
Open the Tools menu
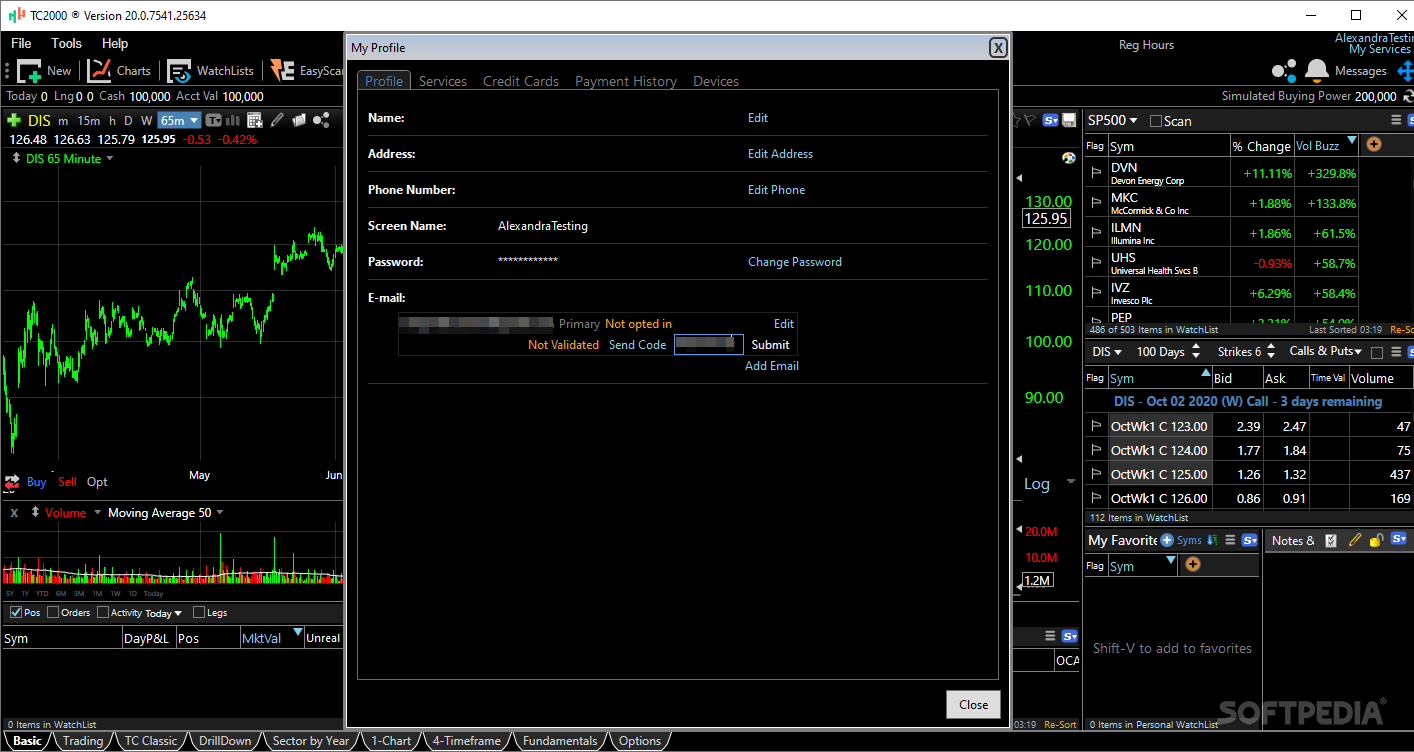point(66,43)
